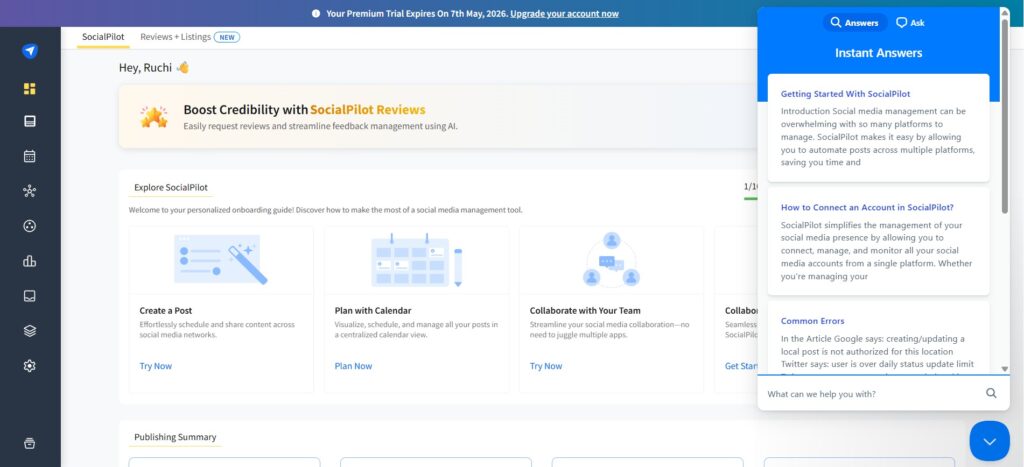Click the Plan with Calendar card title

point(373,311)
